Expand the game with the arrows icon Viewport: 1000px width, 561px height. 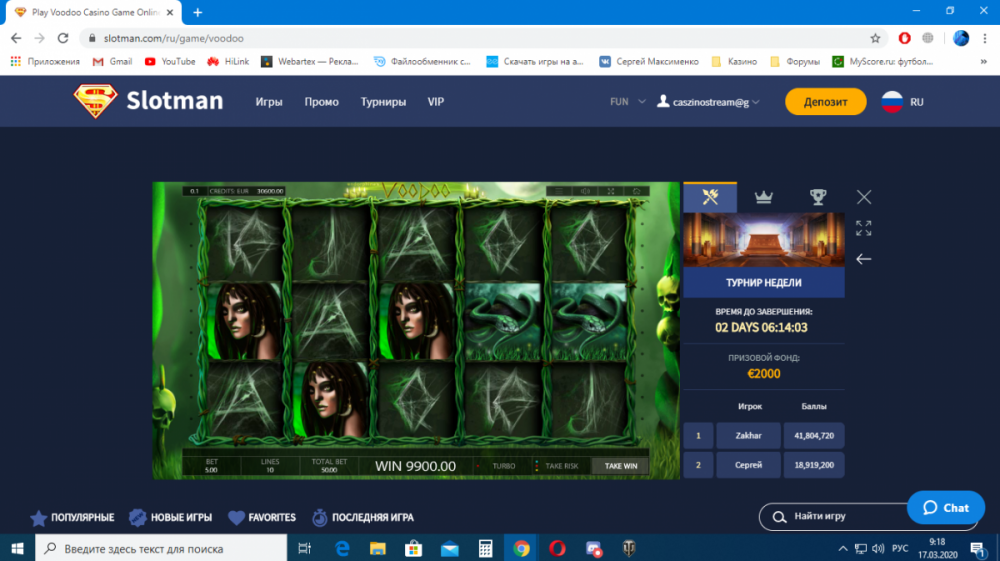pyautogui.click(x=864, y=228)
